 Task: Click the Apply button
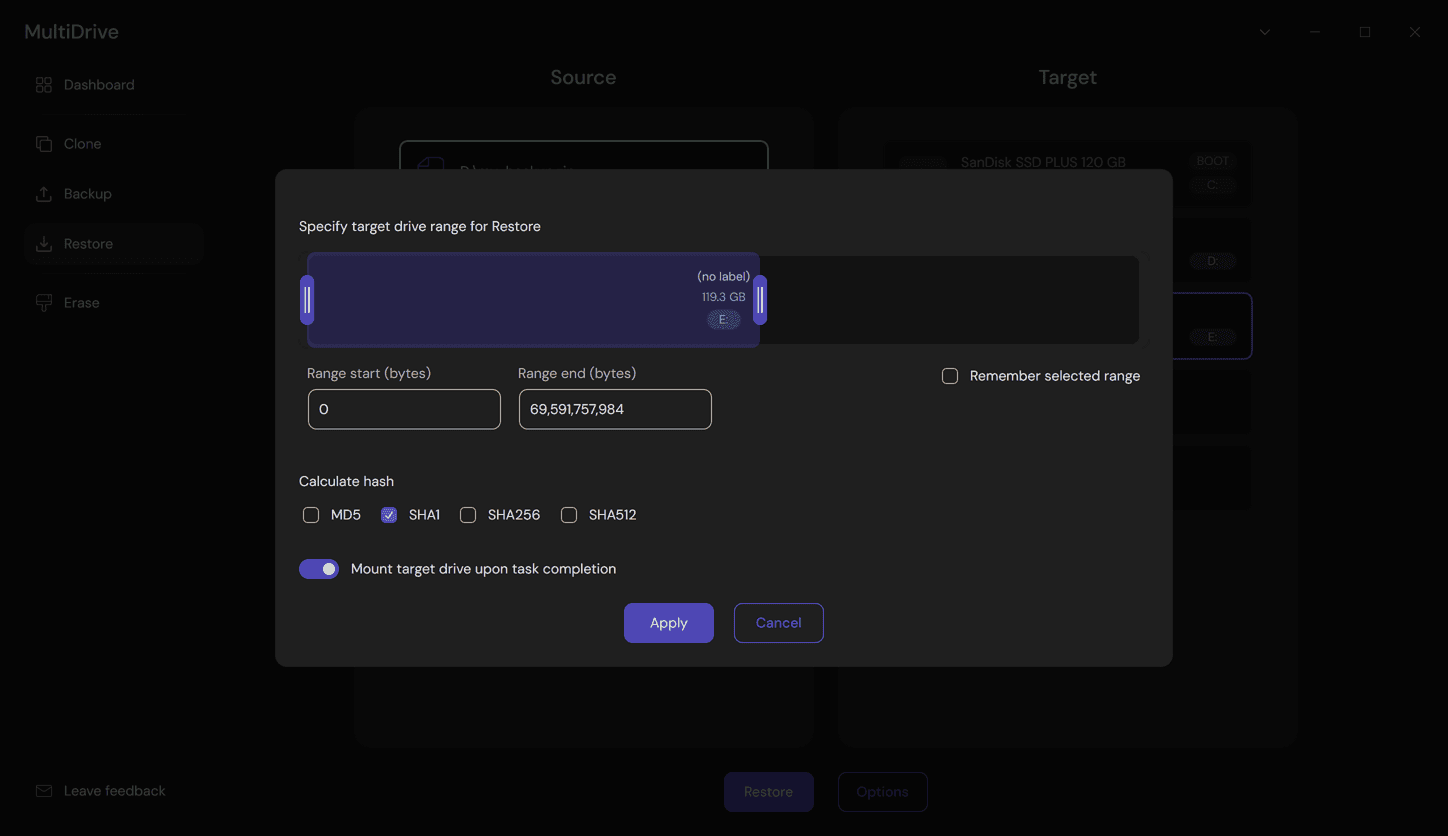click(668, 622)
